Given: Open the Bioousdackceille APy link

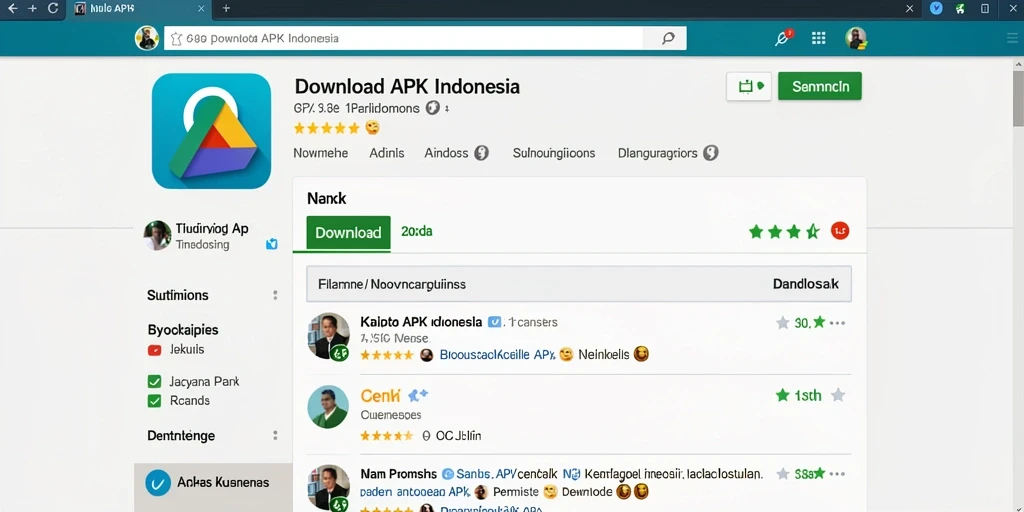Looking at the screenshot, I should 497,355.
